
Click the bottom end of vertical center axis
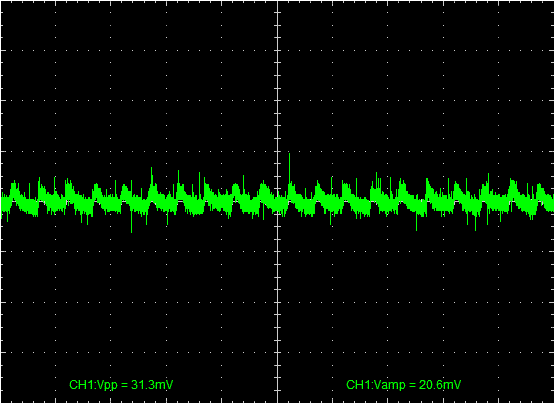[x=278, y=402]
